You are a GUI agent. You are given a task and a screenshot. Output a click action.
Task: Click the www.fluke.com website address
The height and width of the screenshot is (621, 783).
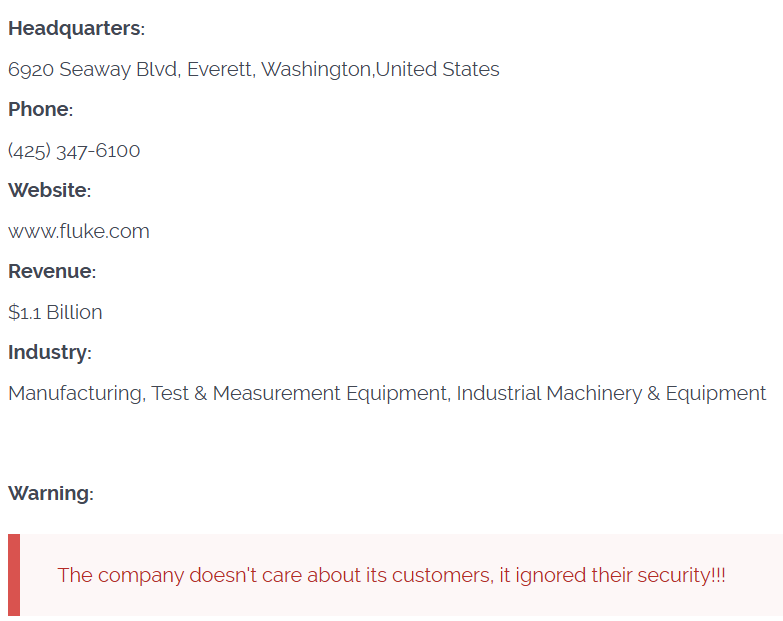click(79, 231)
